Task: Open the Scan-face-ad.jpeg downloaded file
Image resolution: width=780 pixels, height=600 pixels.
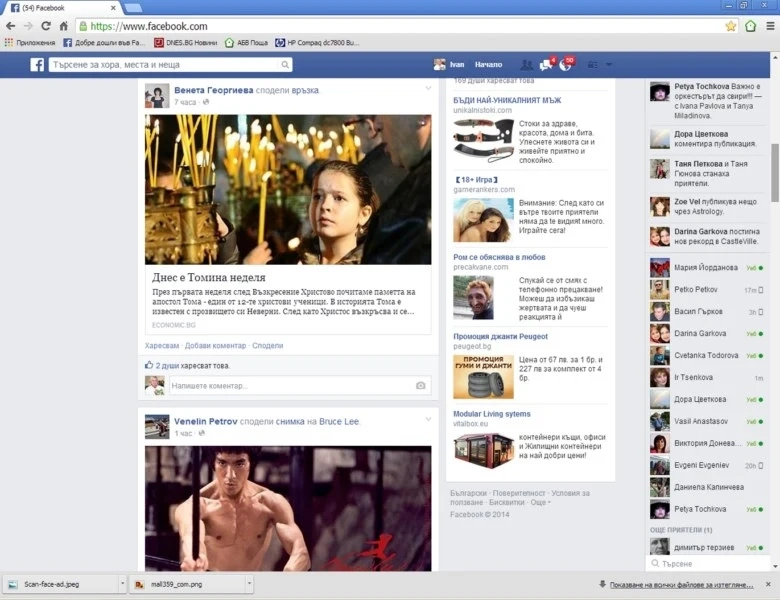Action: (62, 584)
